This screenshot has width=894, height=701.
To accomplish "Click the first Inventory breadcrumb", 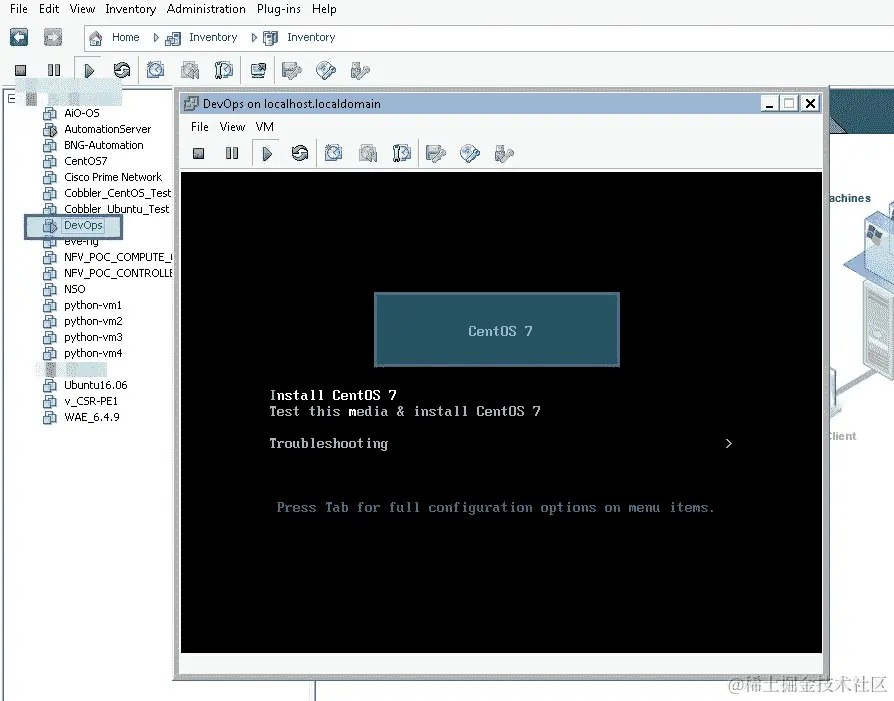I will point(213,37).
